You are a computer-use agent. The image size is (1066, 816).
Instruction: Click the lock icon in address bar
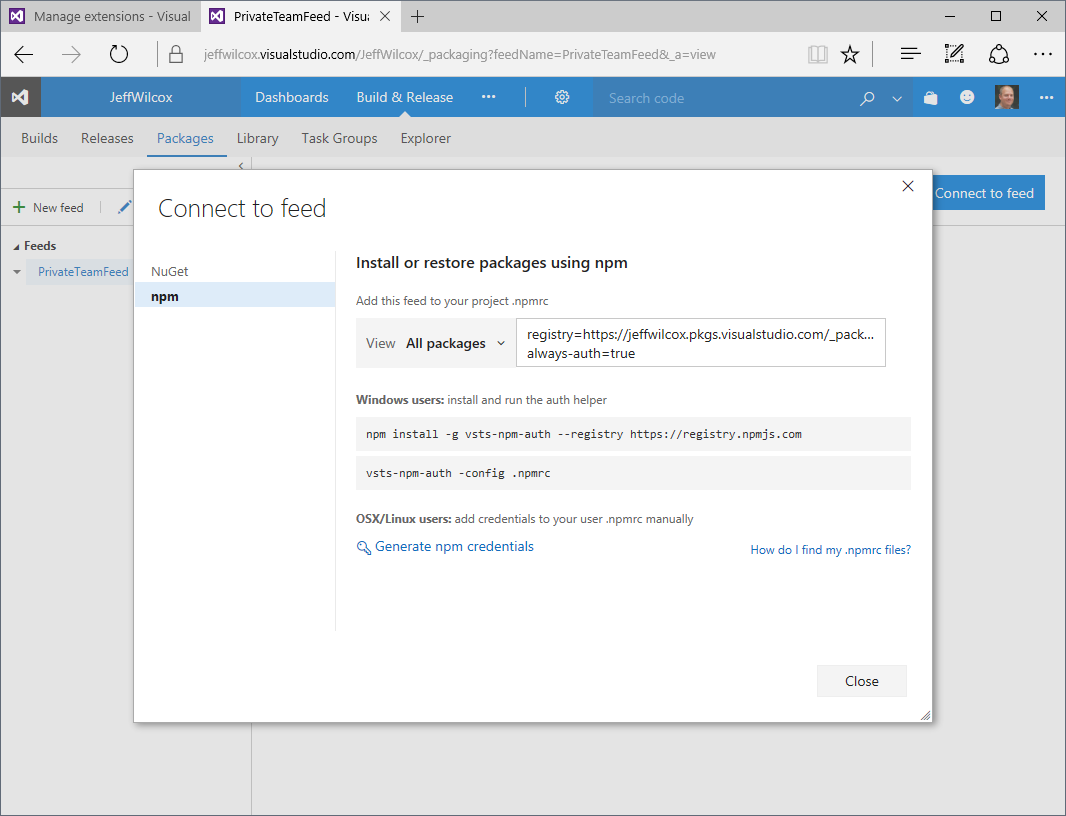[175, 54]
